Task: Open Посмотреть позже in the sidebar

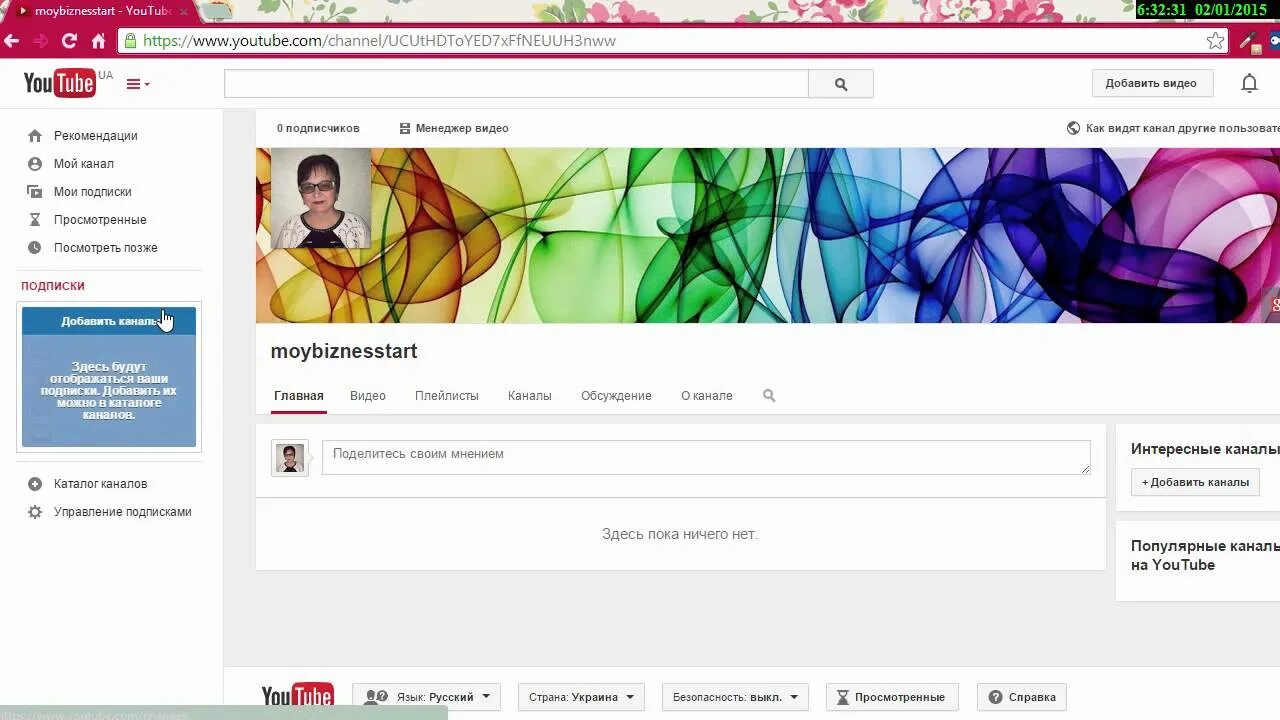Action: [106, 248]
